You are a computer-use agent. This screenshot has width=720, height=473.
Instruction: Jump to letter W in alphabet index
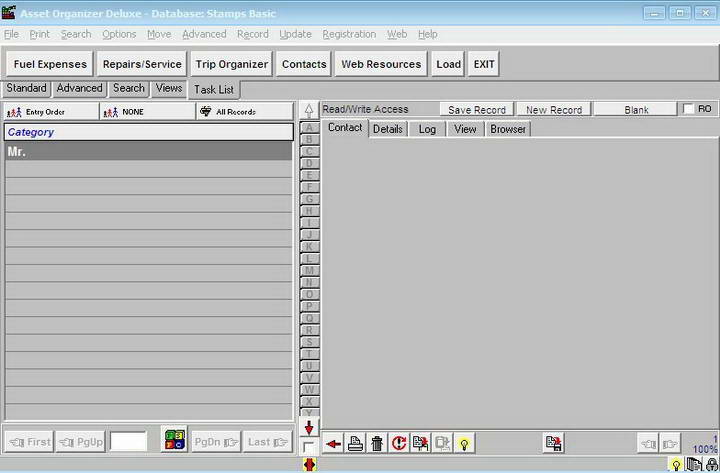[x=309, y=390]
